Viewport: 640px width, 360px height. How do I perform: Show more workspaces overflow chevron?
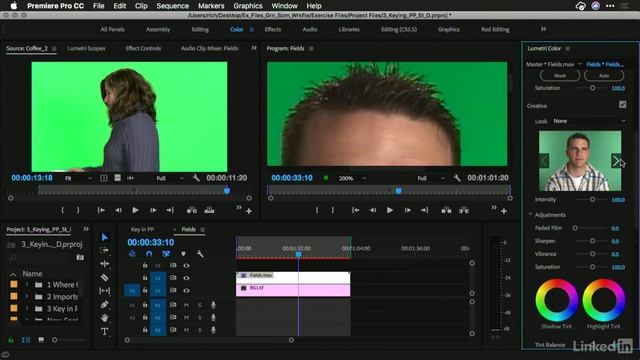click(543, 29)
